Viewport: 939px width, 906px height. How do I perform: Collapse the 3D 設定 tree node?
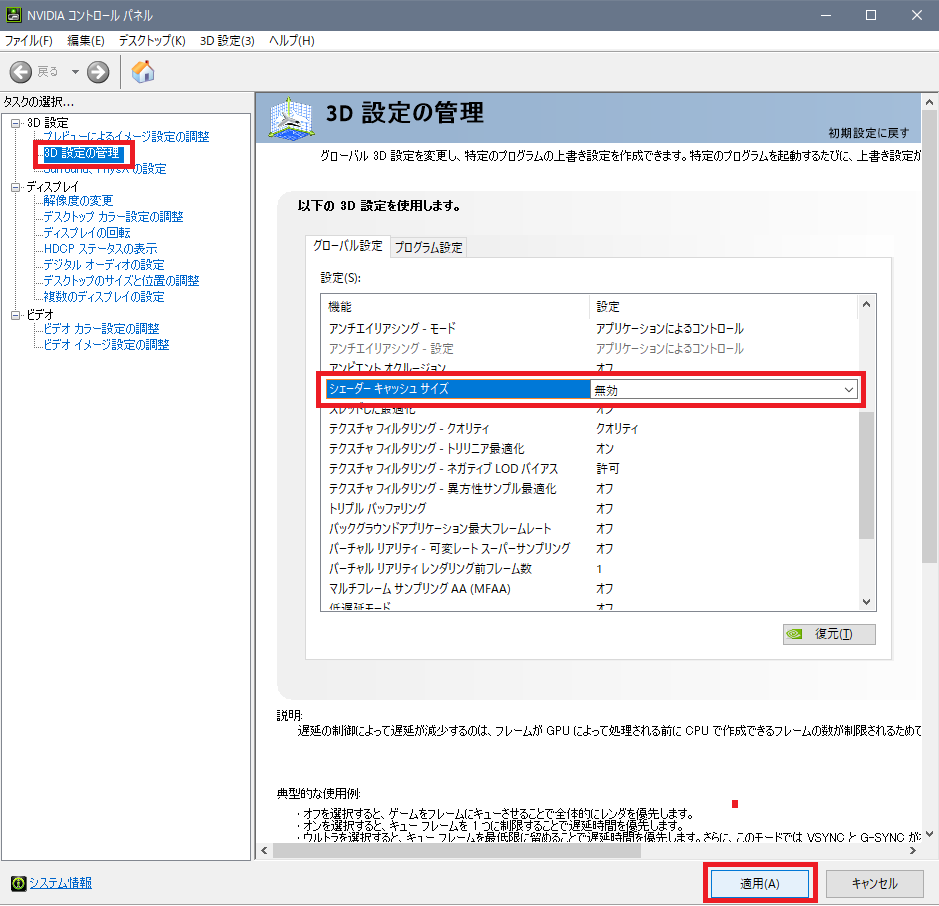(x=16, y=123)
